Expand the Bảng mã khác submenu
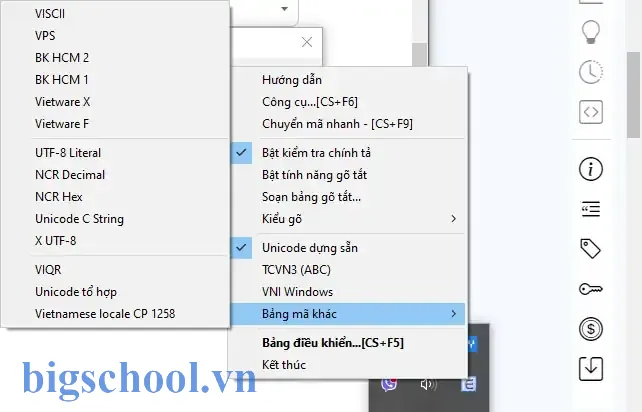 (x=348, y=314)
